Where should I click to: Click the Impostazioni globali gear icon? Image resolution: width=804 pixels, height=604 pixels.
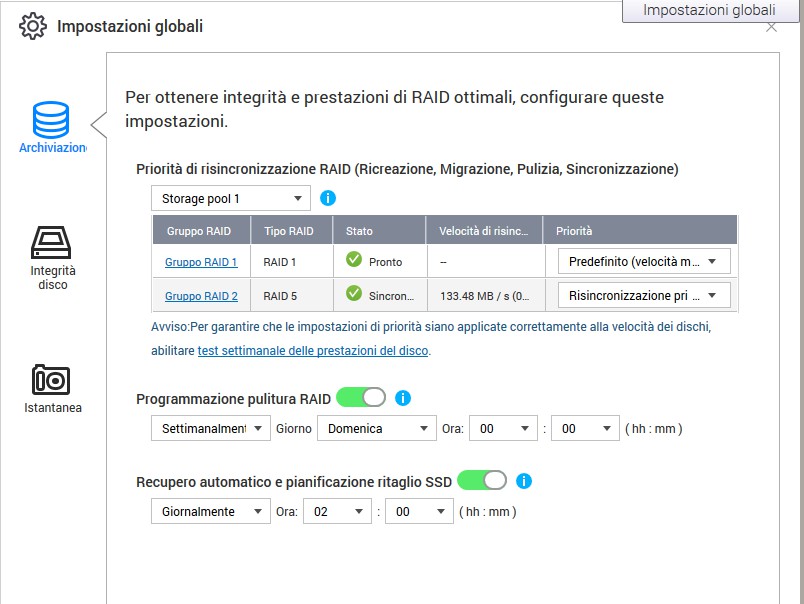(34, 26)
